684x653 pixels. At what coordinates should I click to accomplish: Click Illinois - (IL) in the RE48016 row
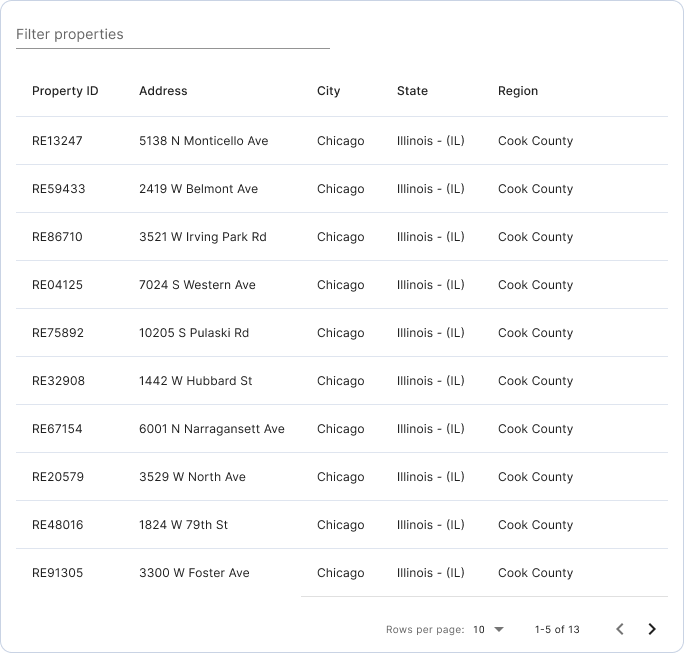click(x=431, y=525)
